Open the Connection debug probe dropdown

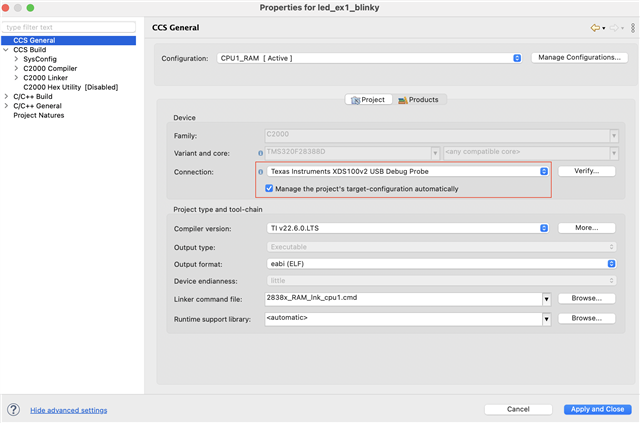(544, 171)
